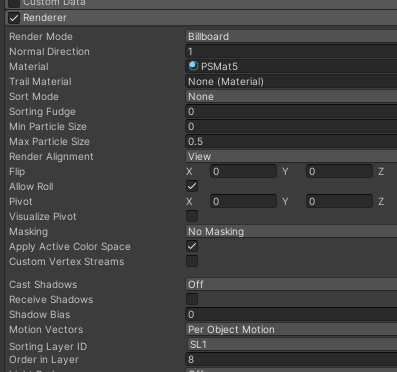Click the Min Particle Size label
Image resolution: width=397 pixels, height=372 pixels.
[x=48, y=126]
